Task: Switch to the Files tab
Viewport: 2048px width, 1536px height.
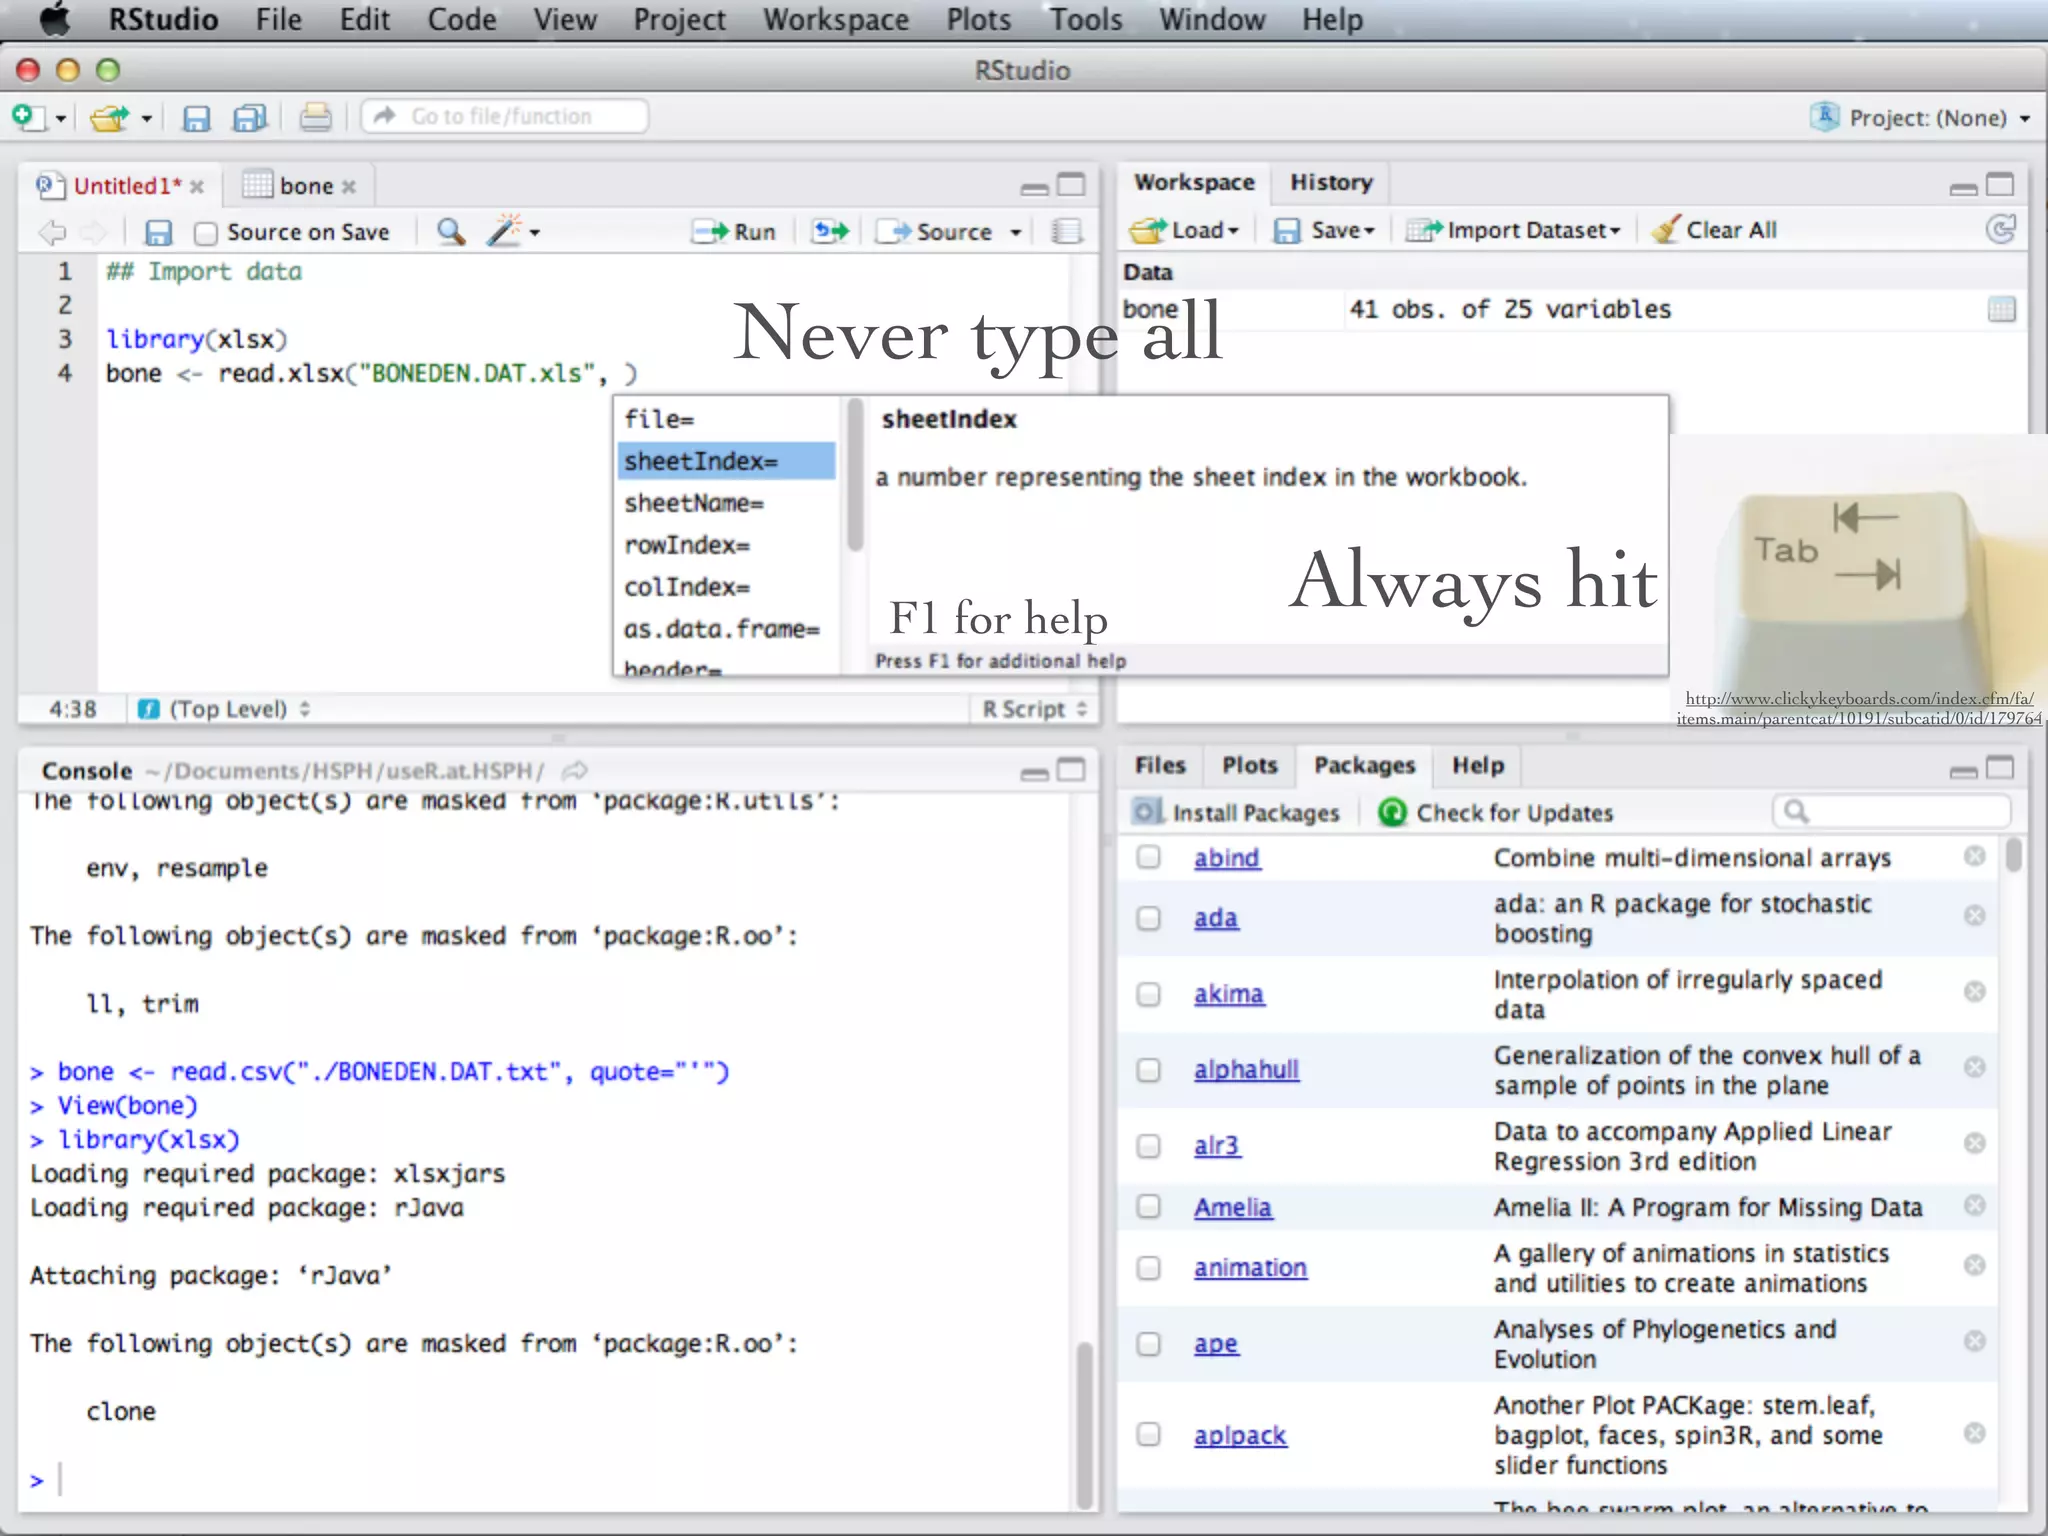Action: click(x=1160, y=765)
